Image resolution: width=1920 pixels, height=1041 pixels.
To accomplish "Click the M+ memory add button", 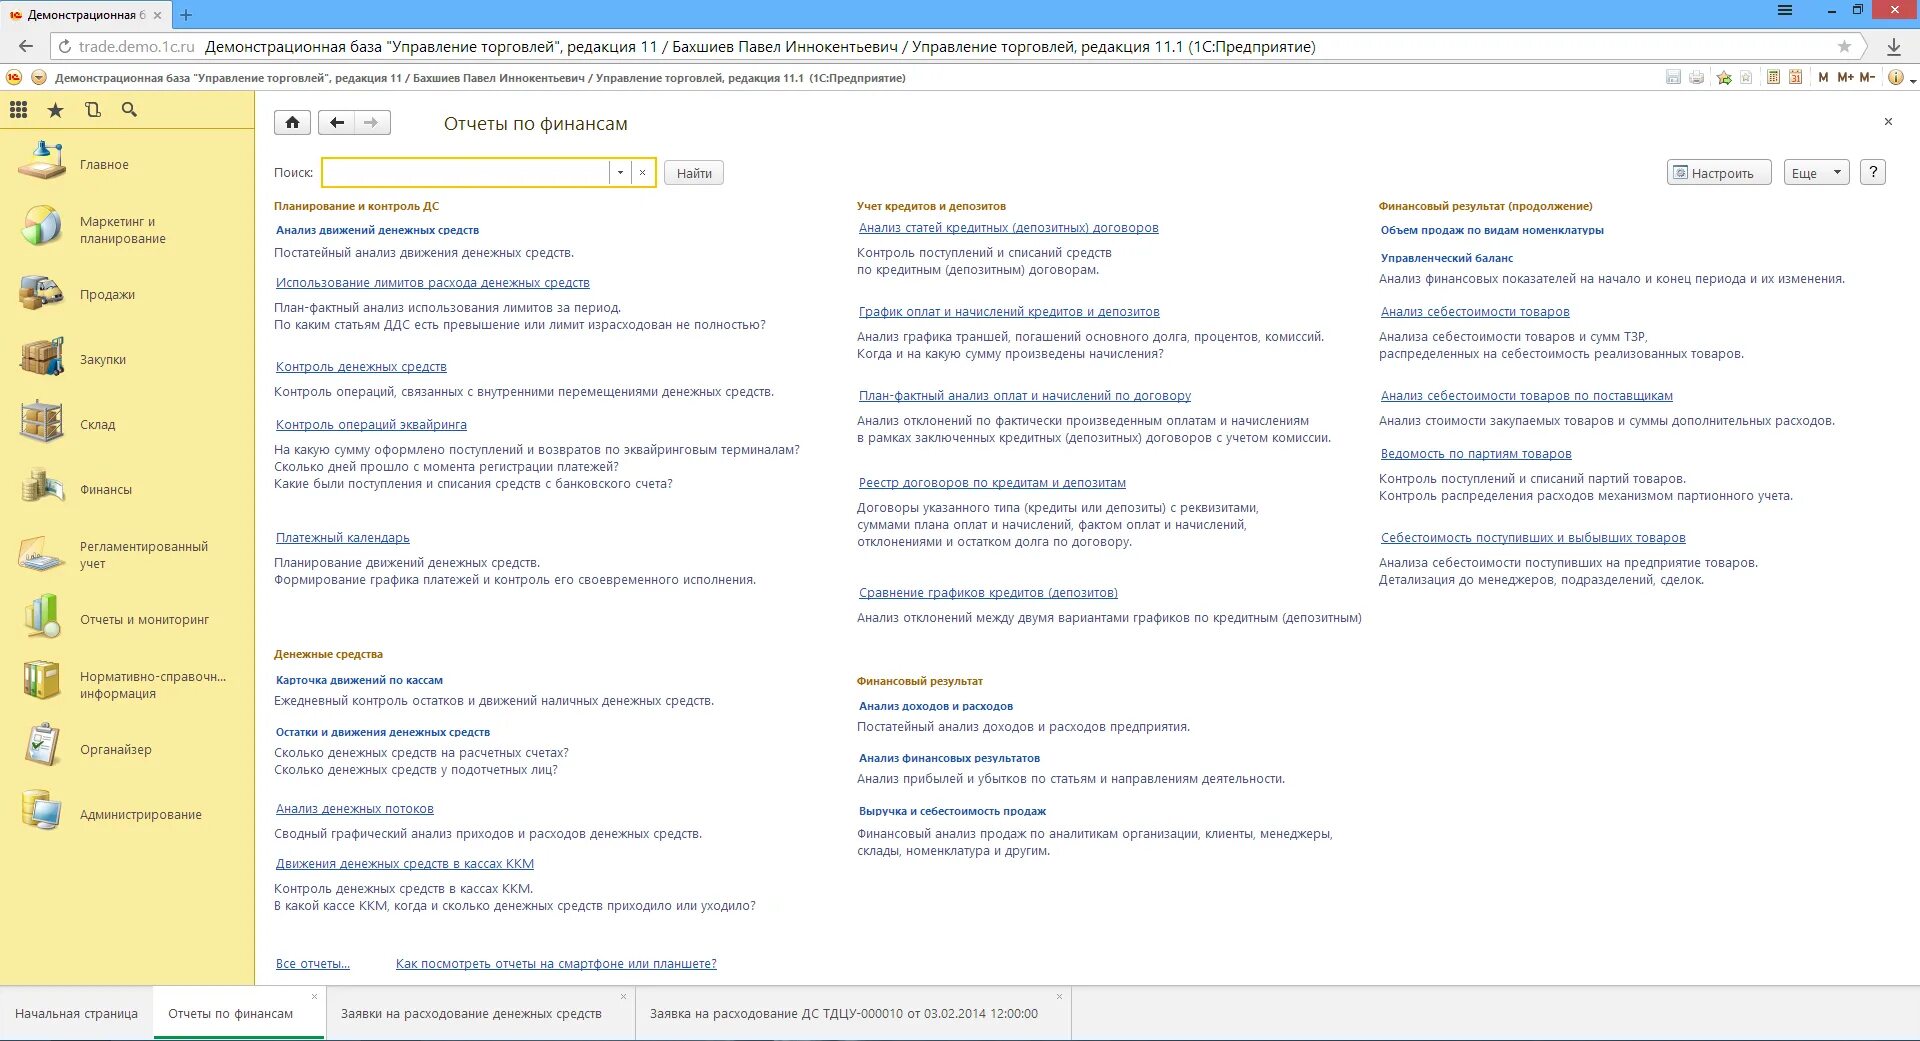I will coord(1845,77).
